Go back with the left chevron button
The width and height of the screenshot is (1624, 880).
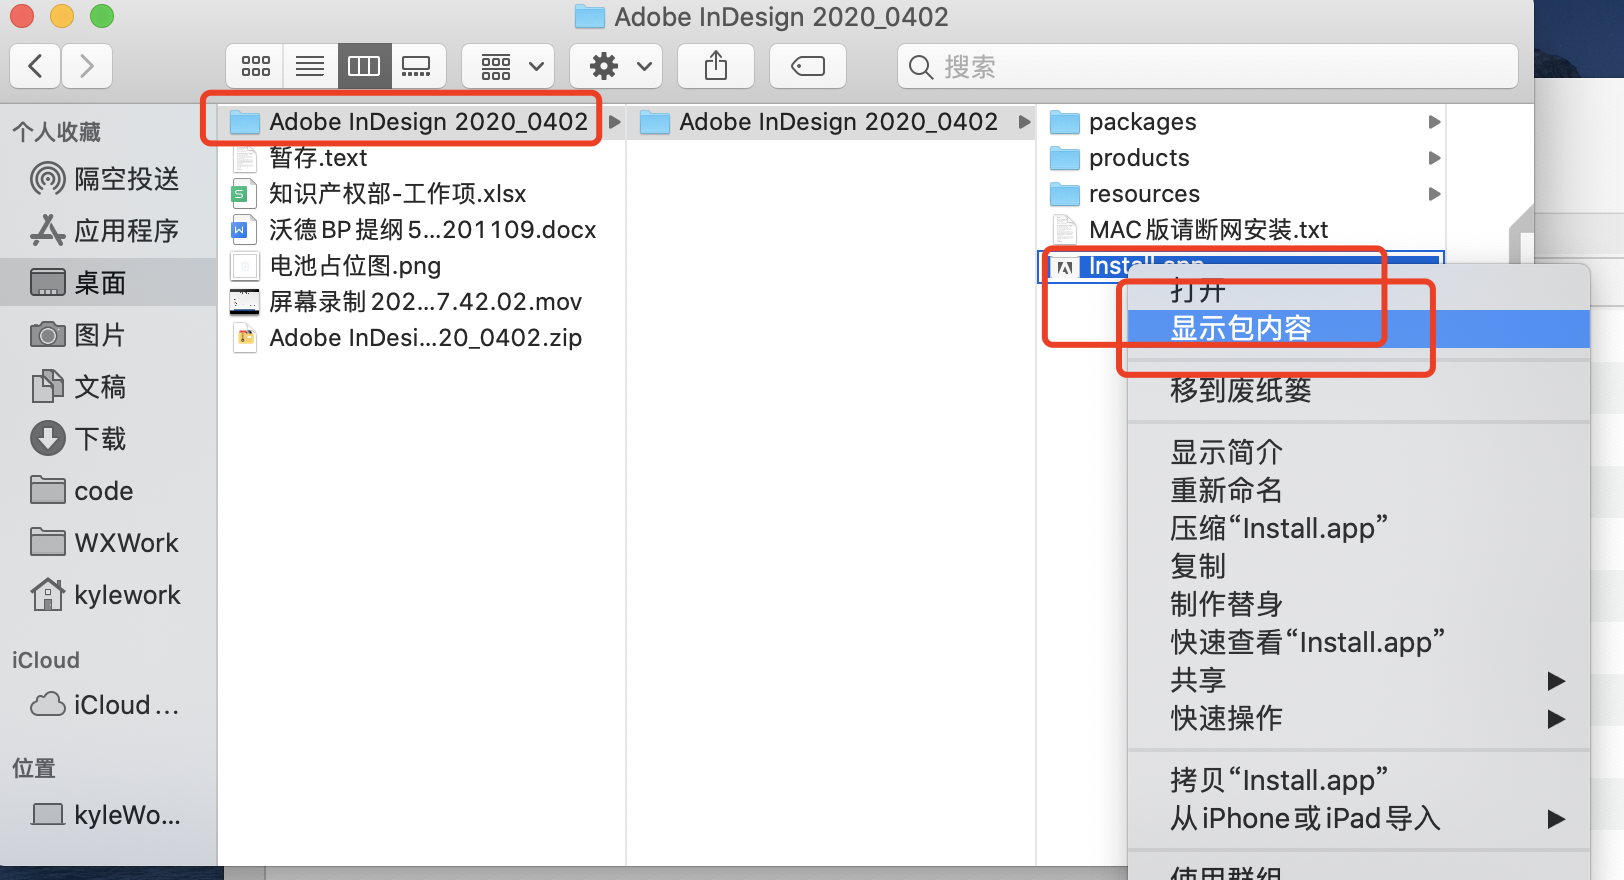[x=35, y=67]
